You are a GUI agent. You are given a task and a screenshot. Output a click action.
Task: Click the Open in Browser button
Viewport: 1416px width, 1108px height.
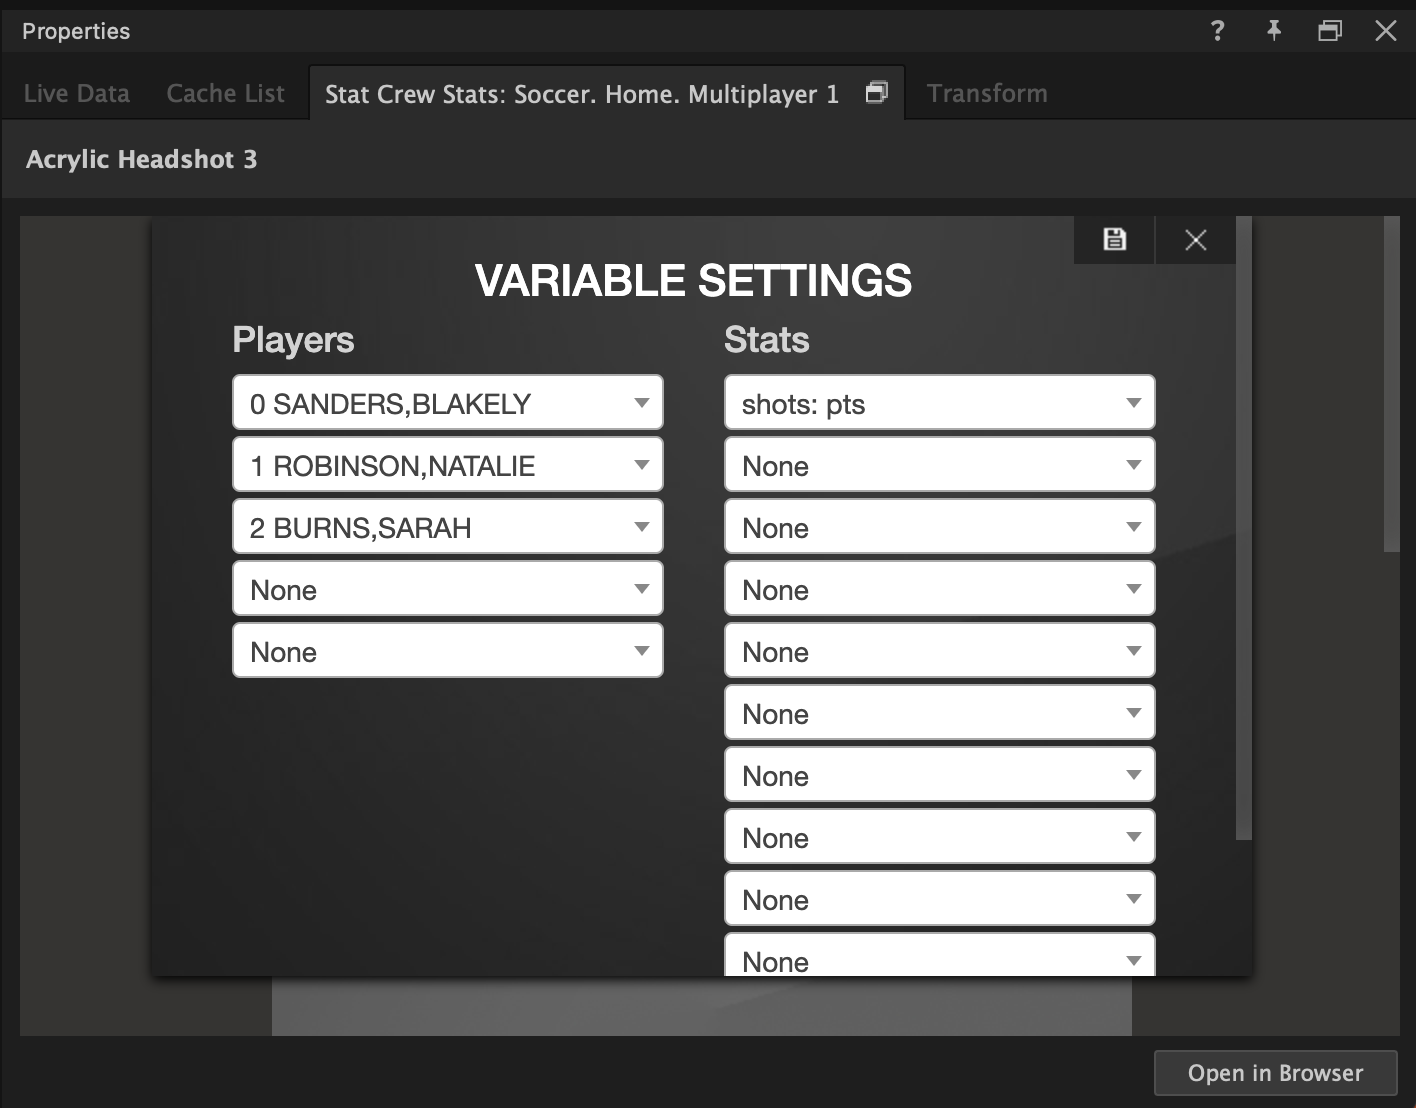[1275, 1072]
